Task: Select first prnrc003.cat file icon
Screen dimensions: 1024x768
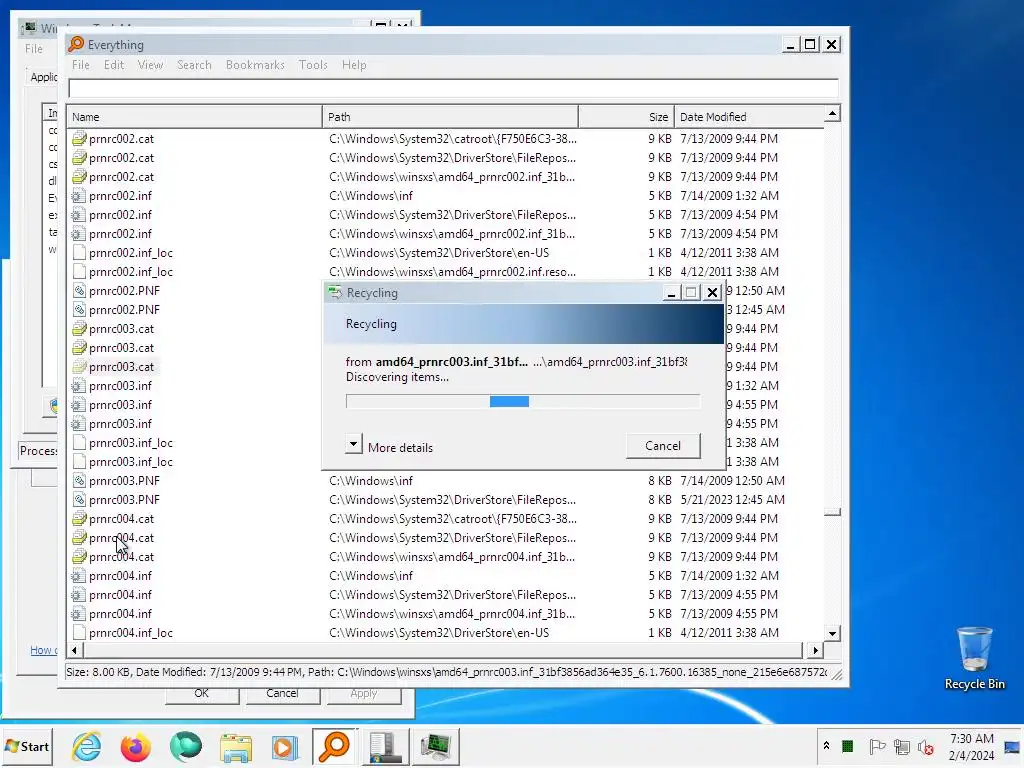Action: click(x=79, y=328)
